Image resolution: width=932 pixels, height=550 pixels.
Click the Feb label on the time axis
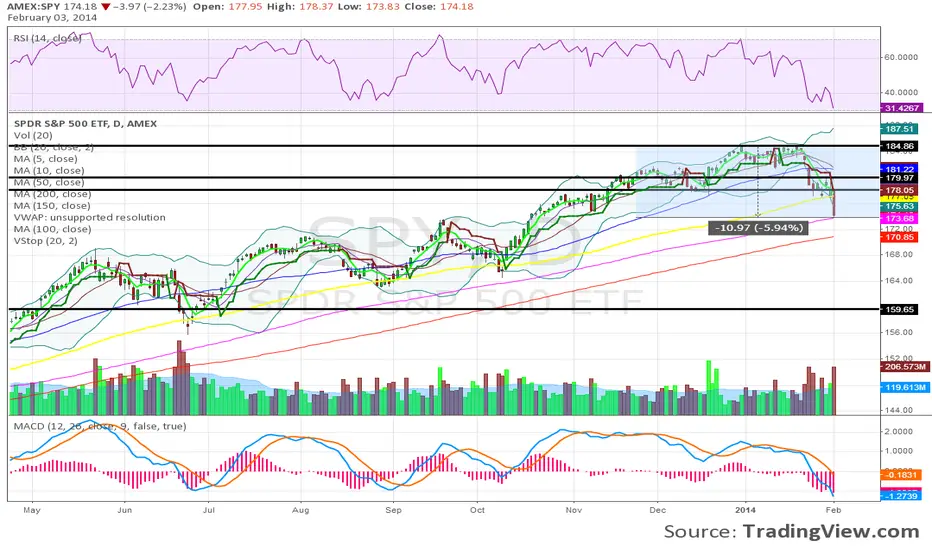tap(833, 510)
